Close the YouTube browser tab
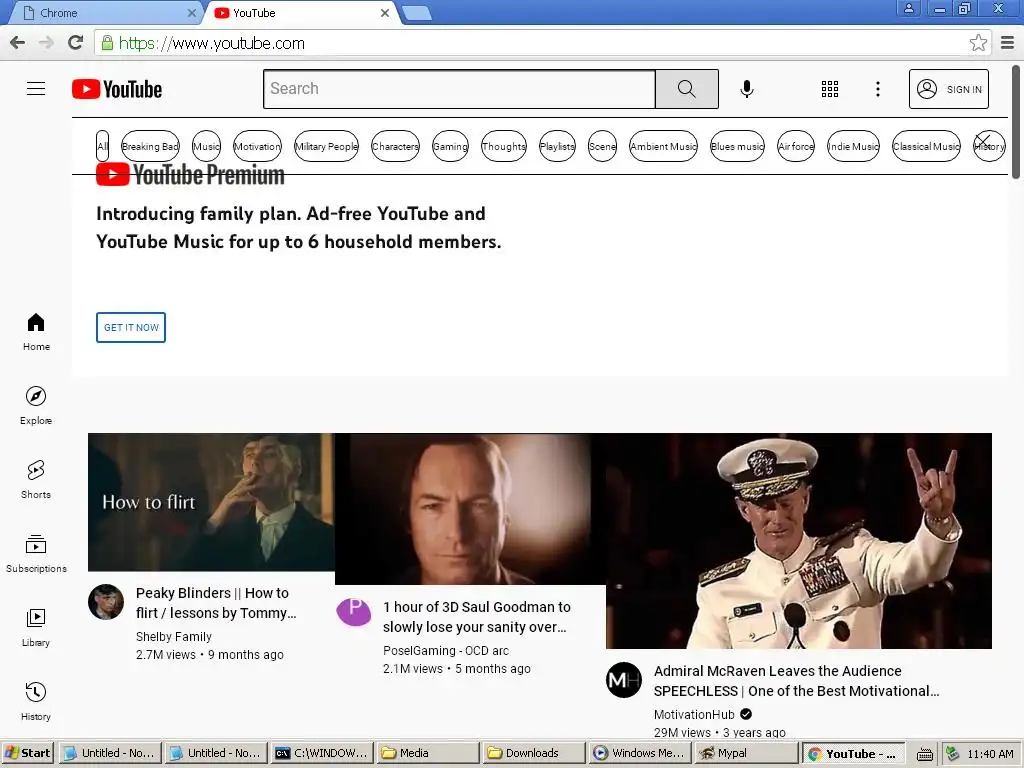Viewport: 1024px width, 768px height. point(385,13)
